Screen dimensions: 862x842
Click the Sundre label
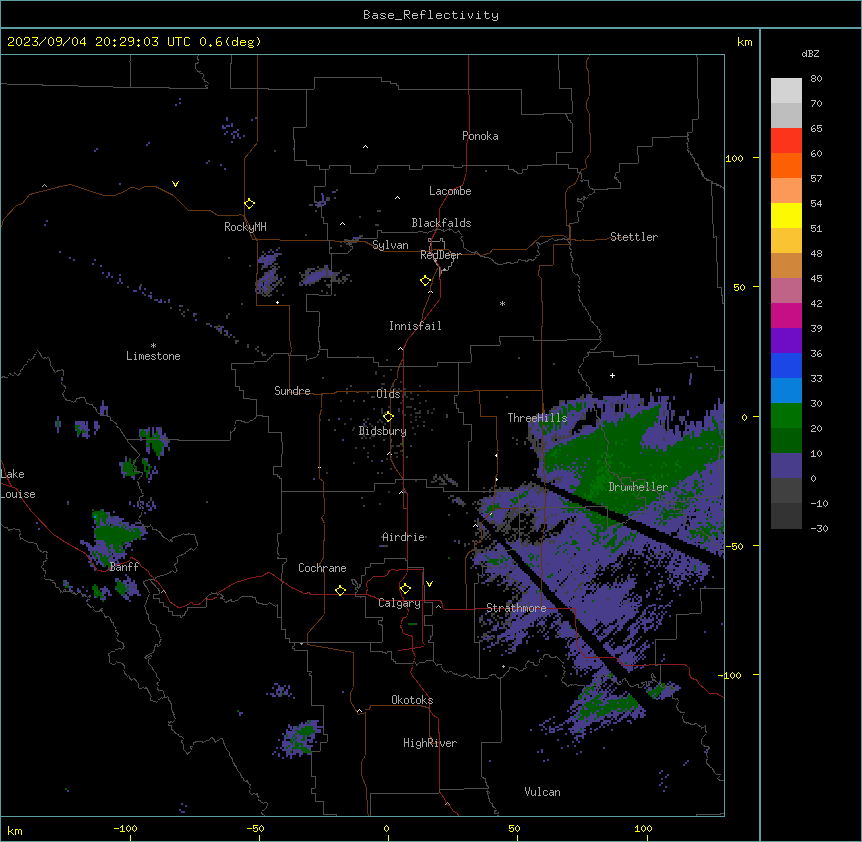(x=292, y=391)
